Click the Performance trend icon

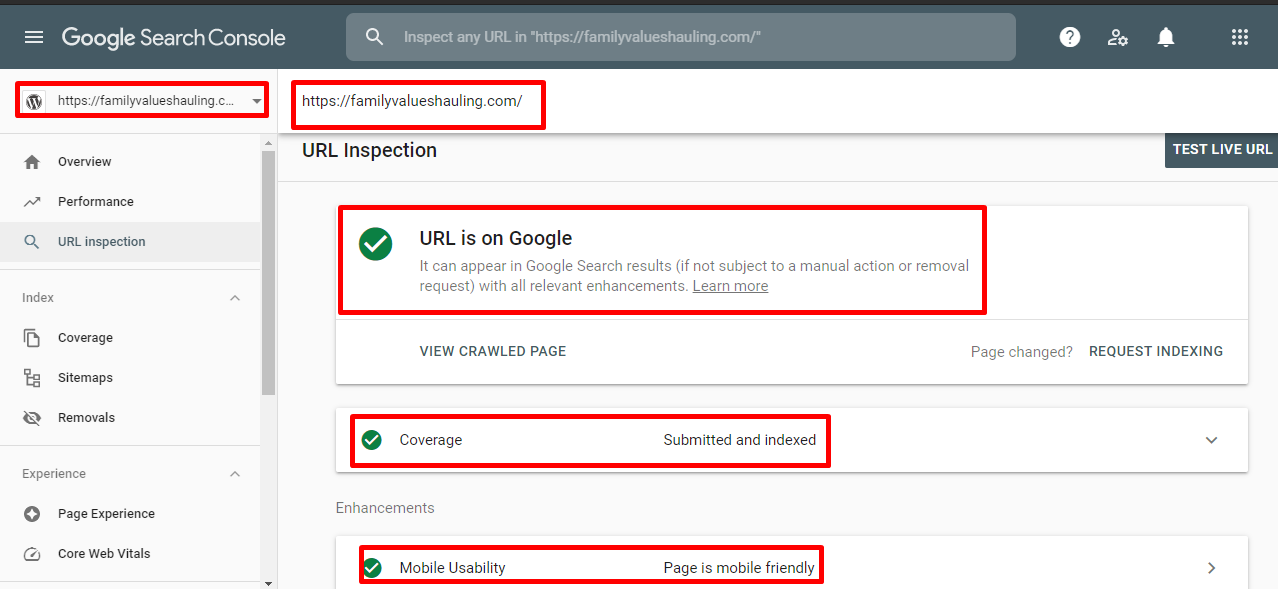click(x=32, y=202)
